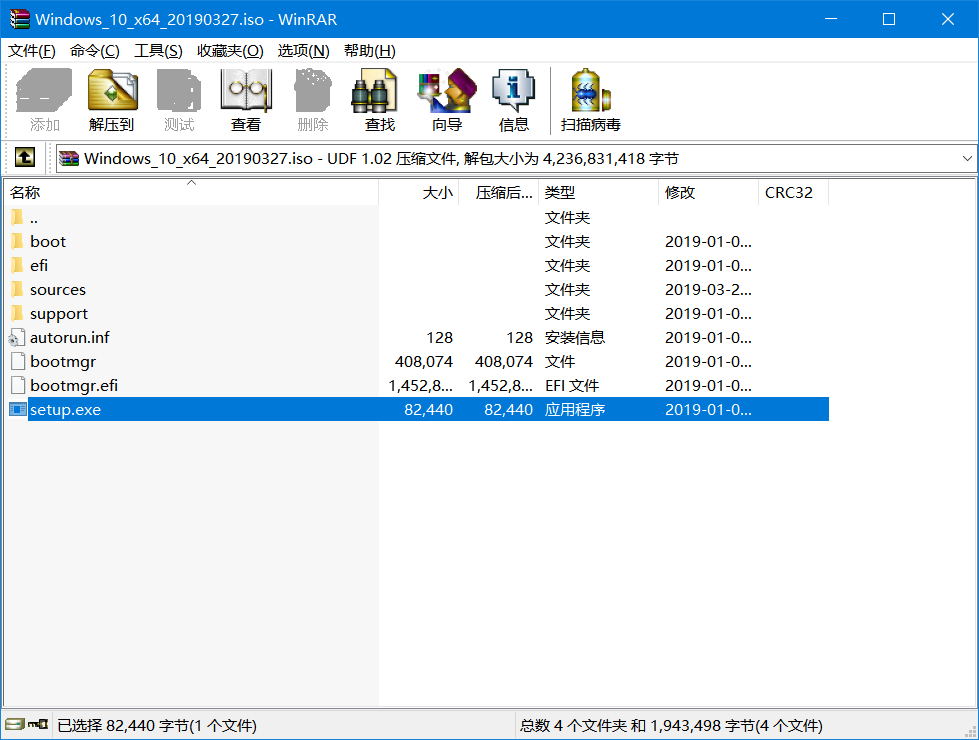Click the efi folder icon

tap(17, 265)
